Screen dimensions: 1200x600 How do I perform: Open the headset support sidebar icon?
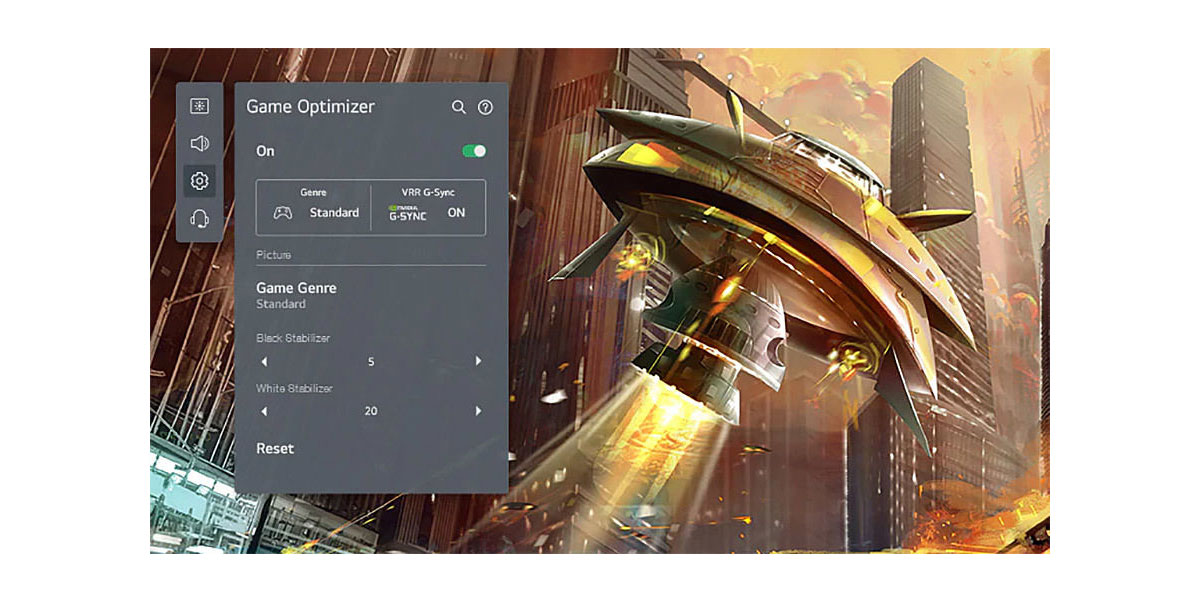(199, 218)
